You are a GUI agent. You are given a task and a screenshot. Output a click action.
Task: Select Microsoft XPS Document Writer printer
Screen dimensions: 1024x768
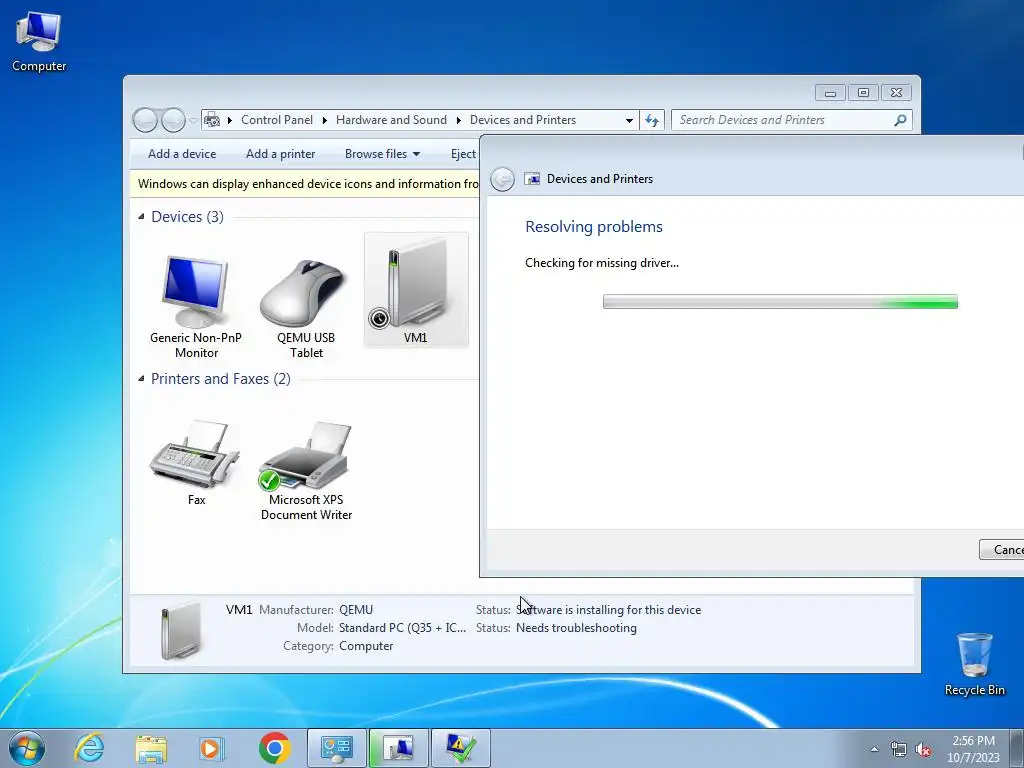click(306, 470)
